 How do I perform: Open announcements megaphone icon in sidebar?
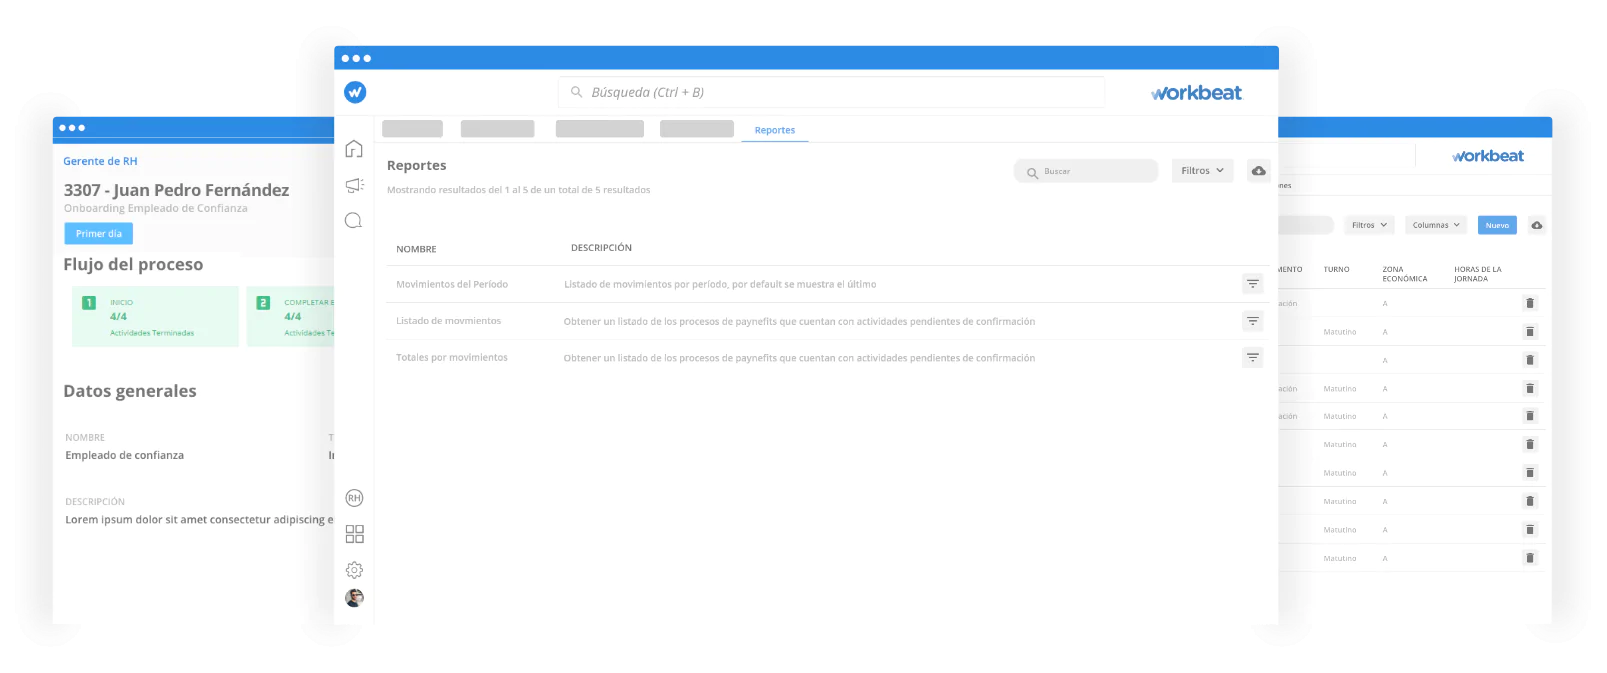coord(354,185)
